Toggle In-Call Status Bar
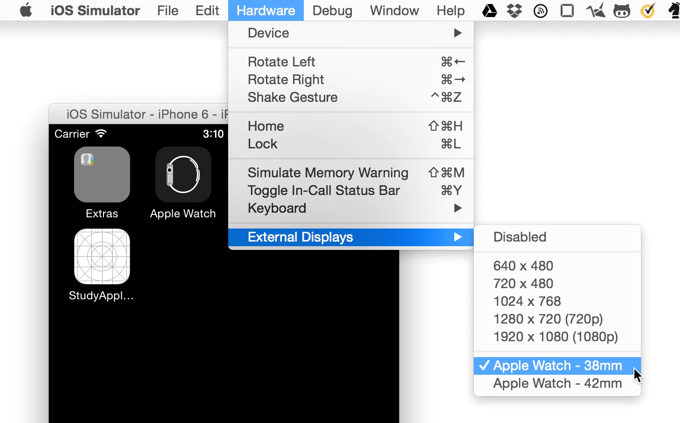 tap(351, 190)
